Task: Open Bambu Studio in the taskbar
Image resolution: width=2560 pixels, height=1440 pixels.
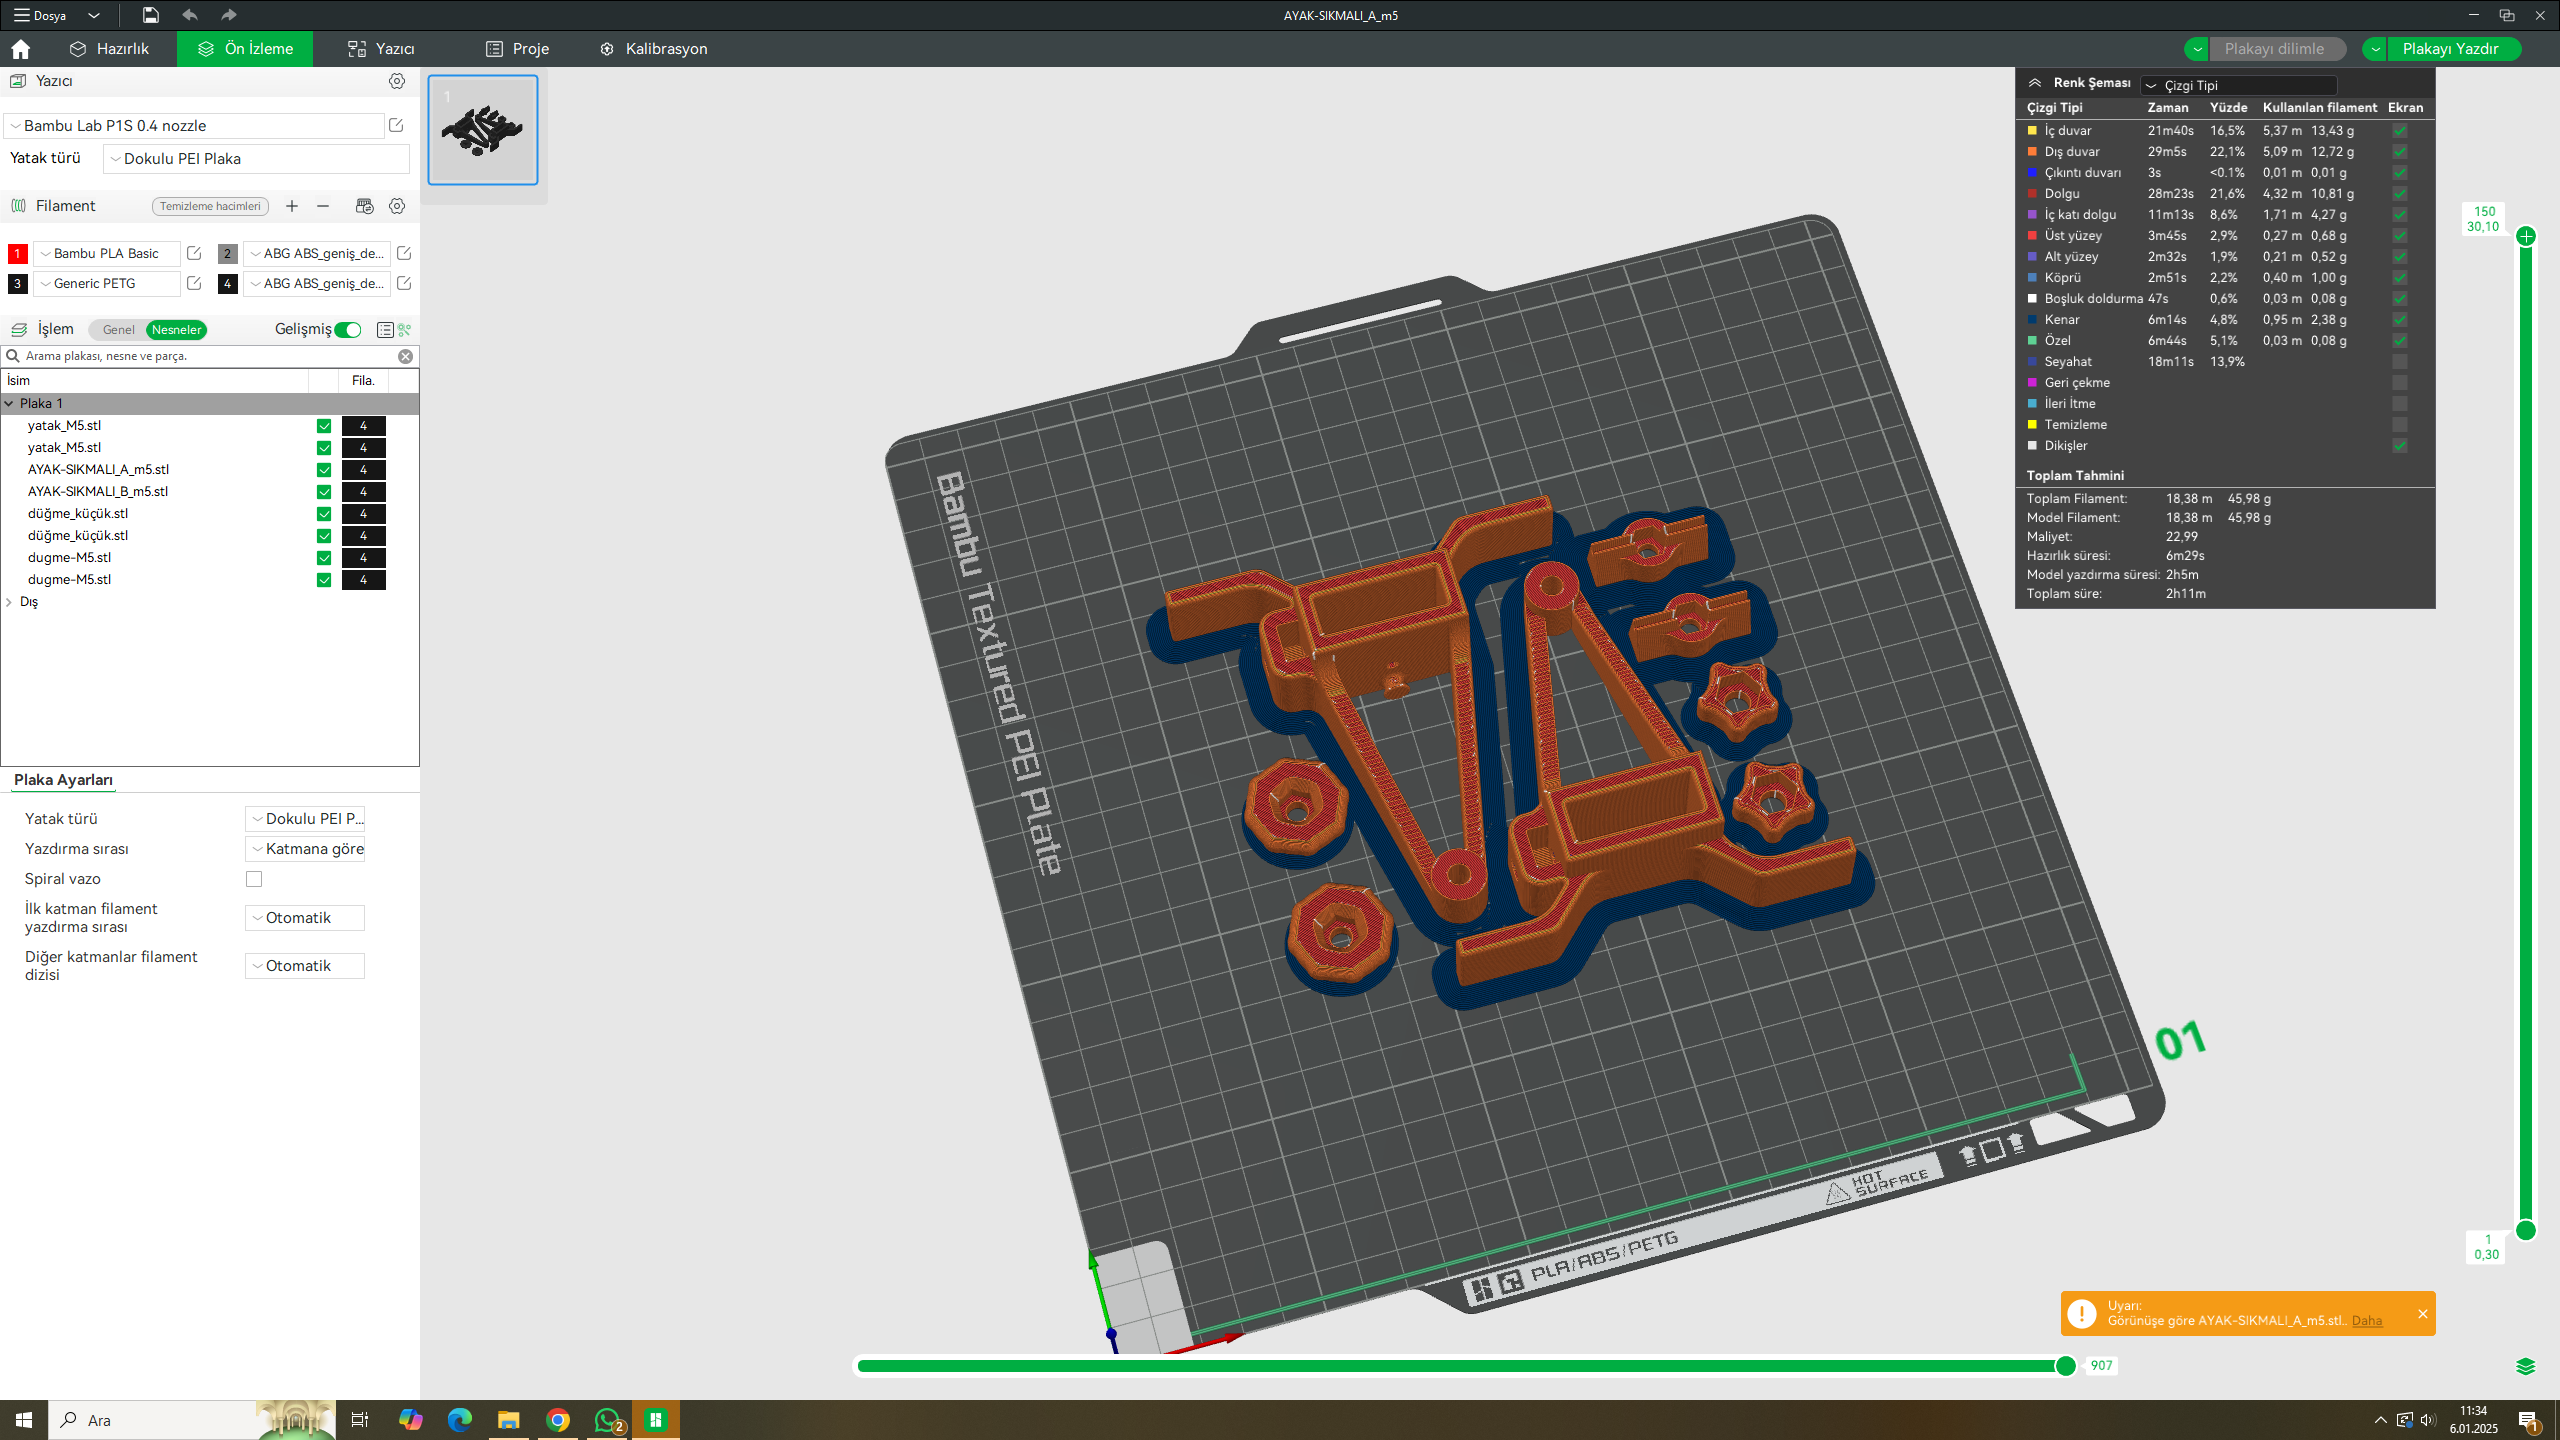Action: (656, 1420)
